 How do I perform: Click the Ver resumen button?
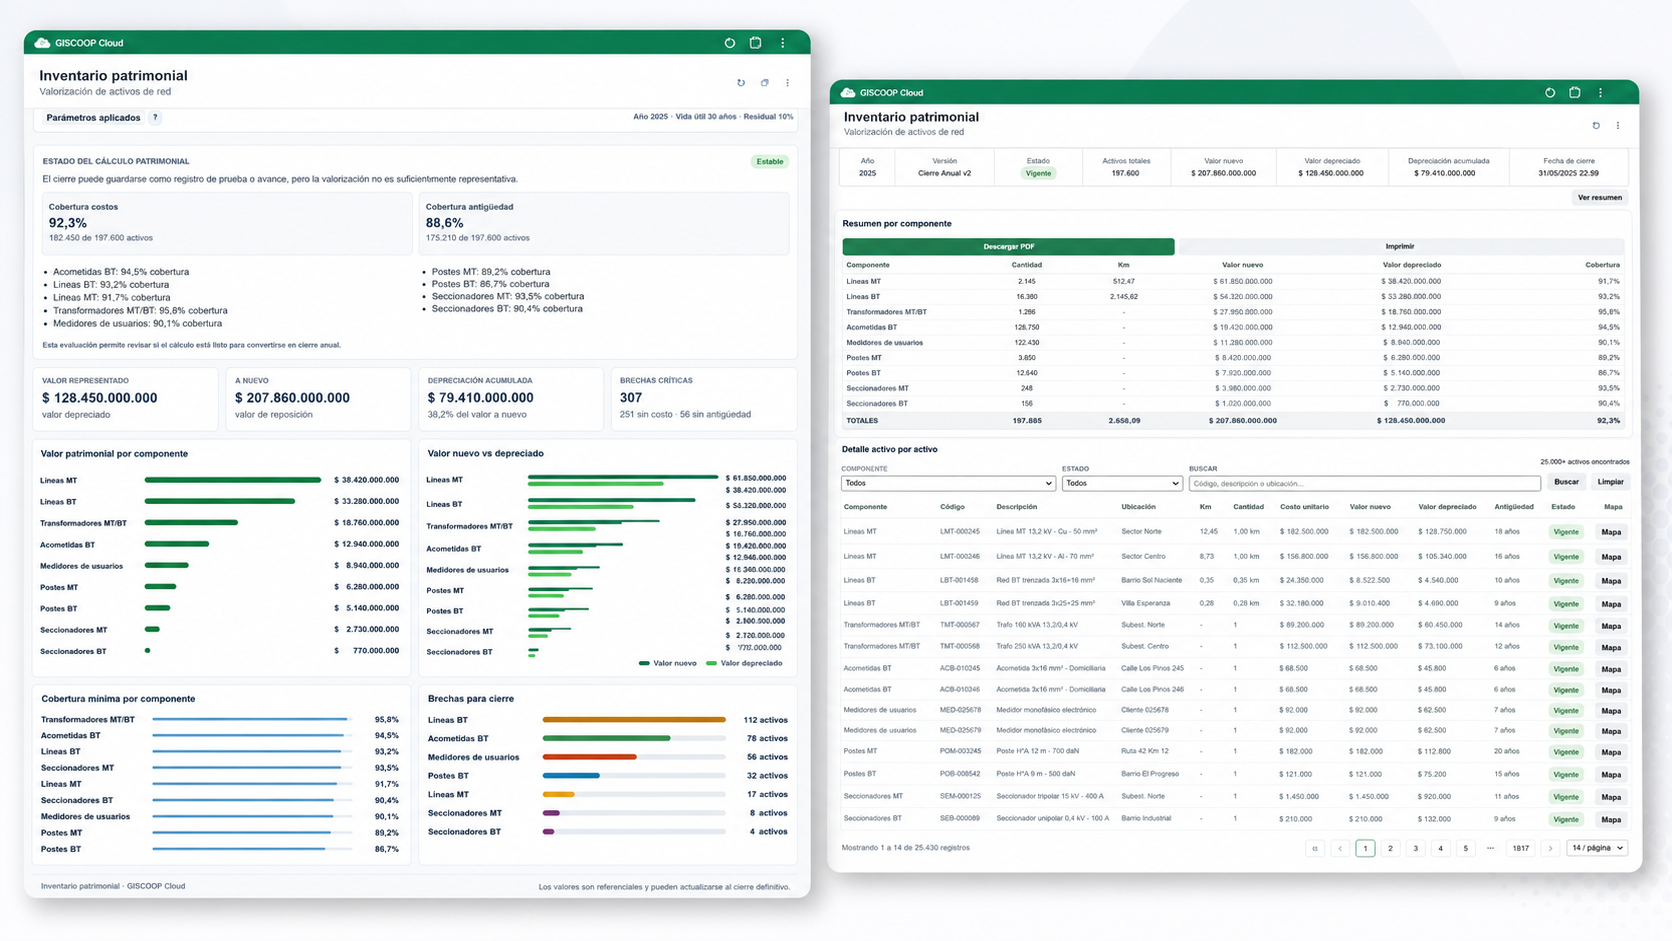point(1600,198)
